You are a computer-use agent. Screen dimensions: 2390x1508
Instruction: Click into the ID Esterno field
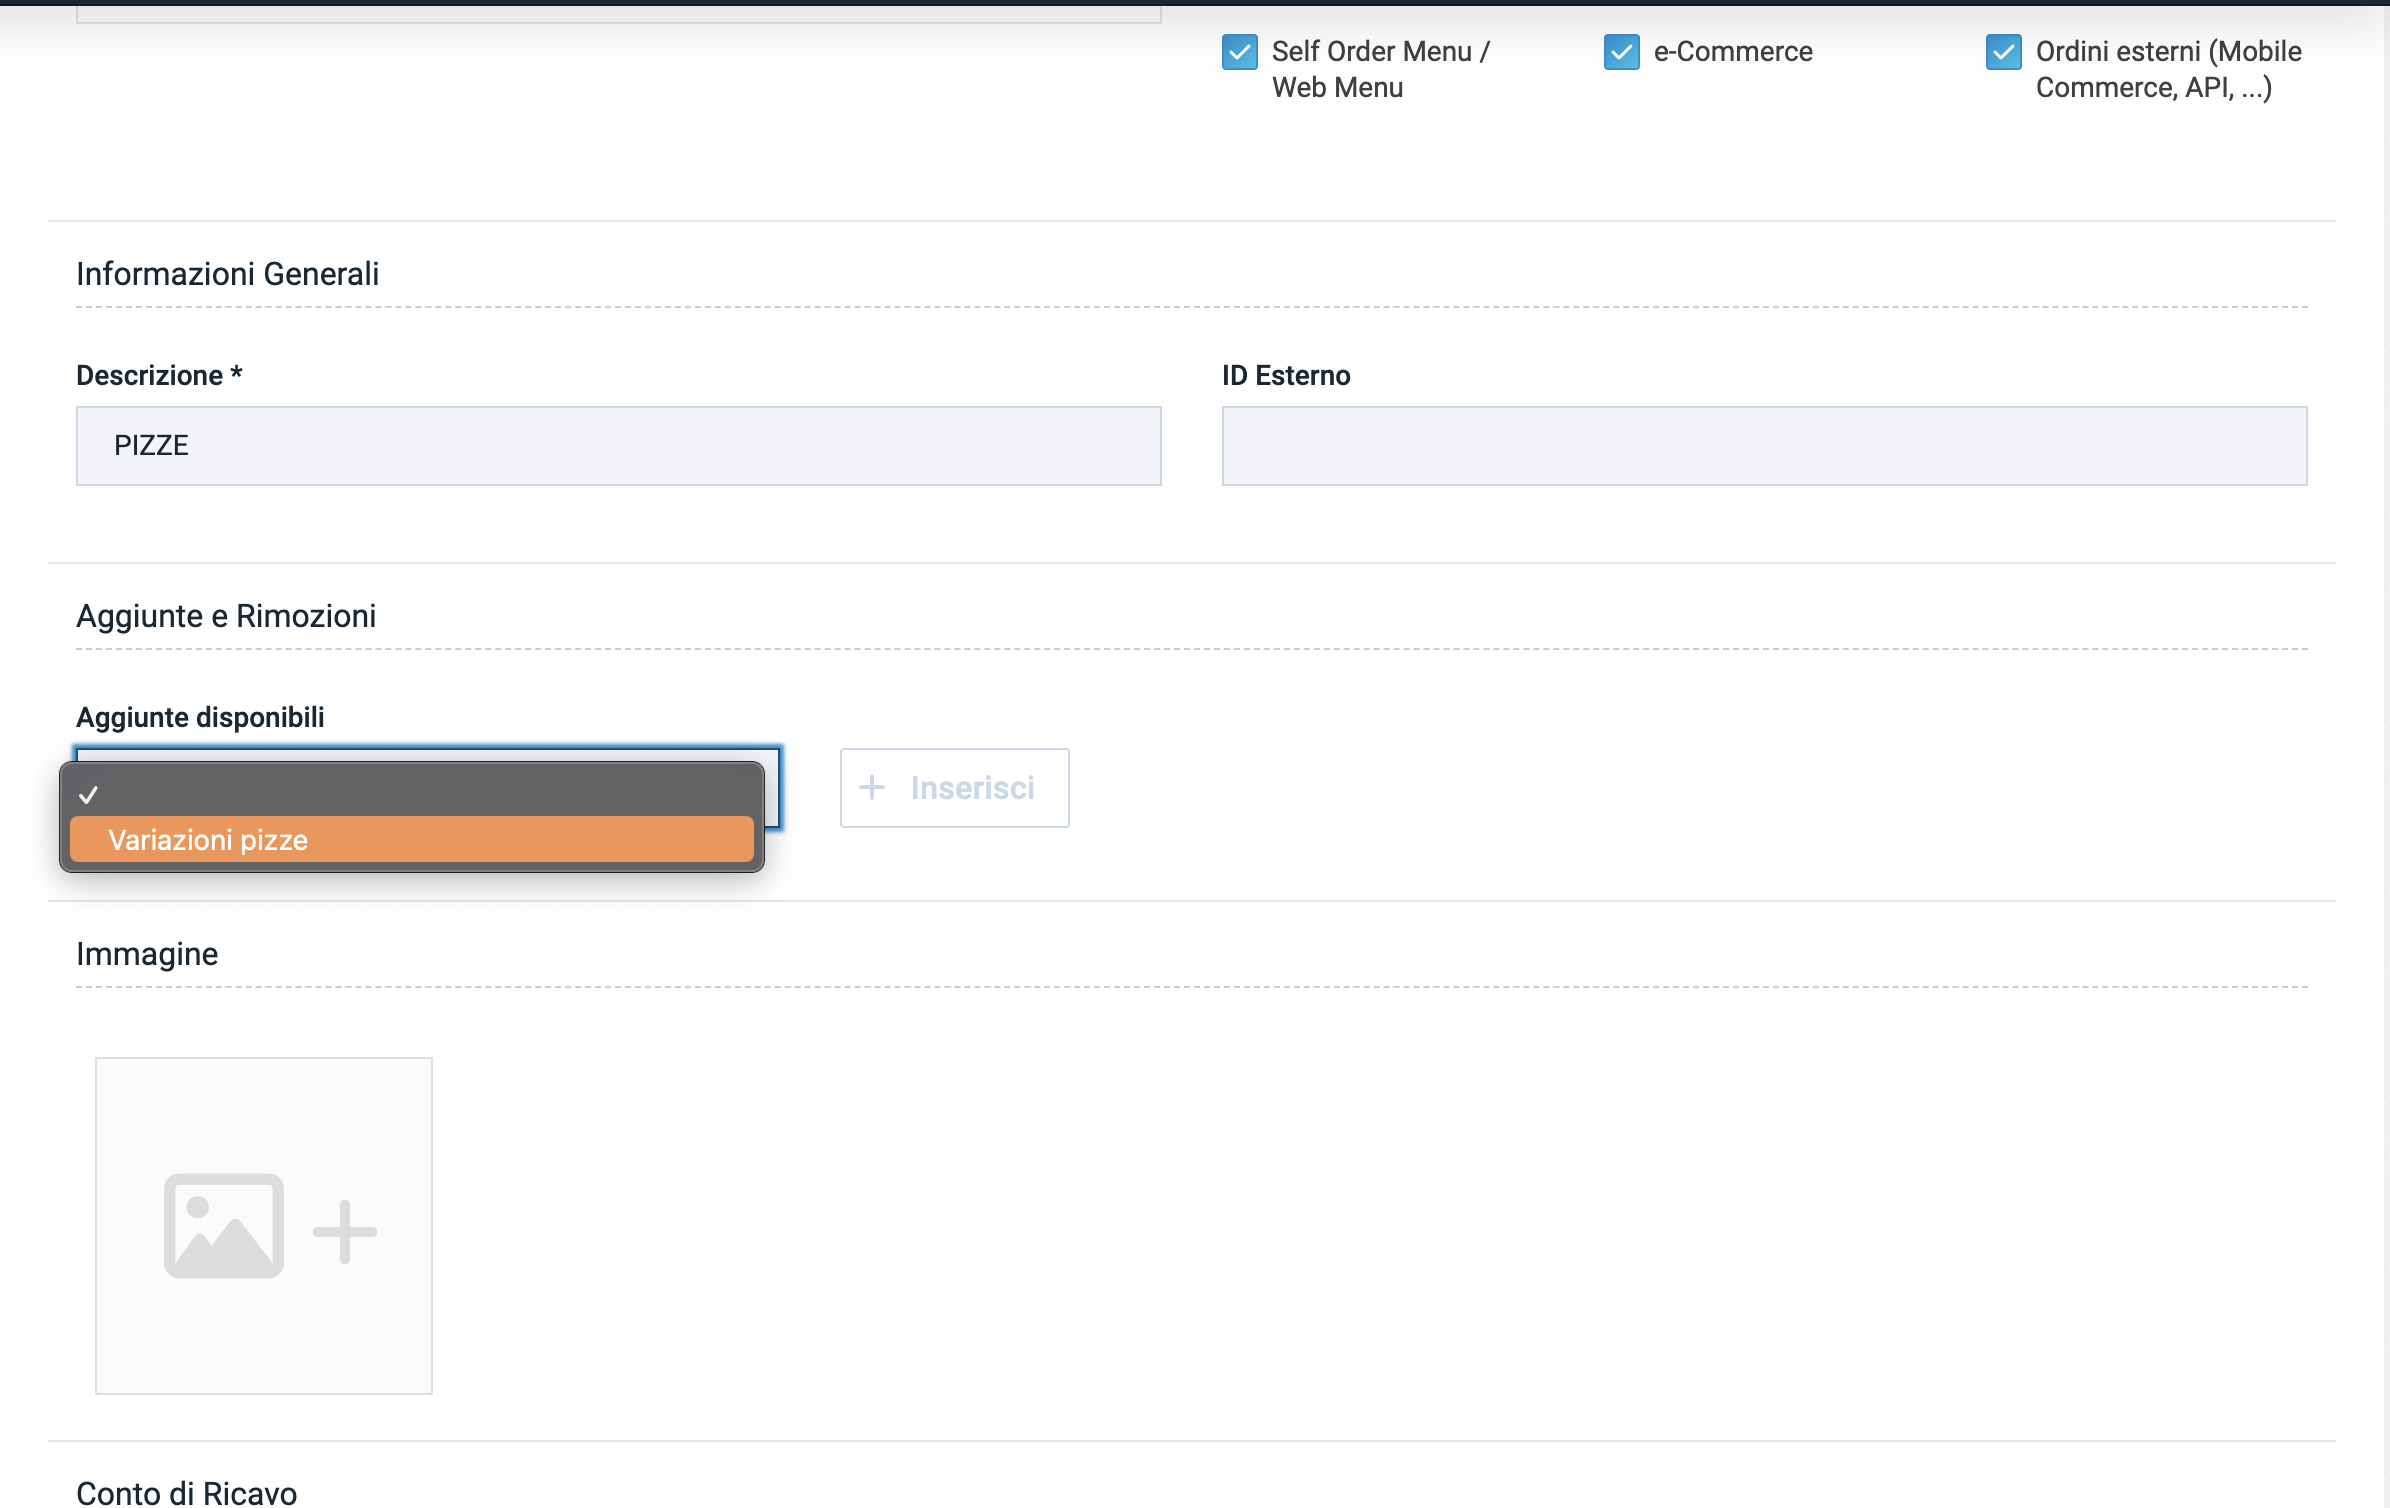click(x=1763, y=446)
